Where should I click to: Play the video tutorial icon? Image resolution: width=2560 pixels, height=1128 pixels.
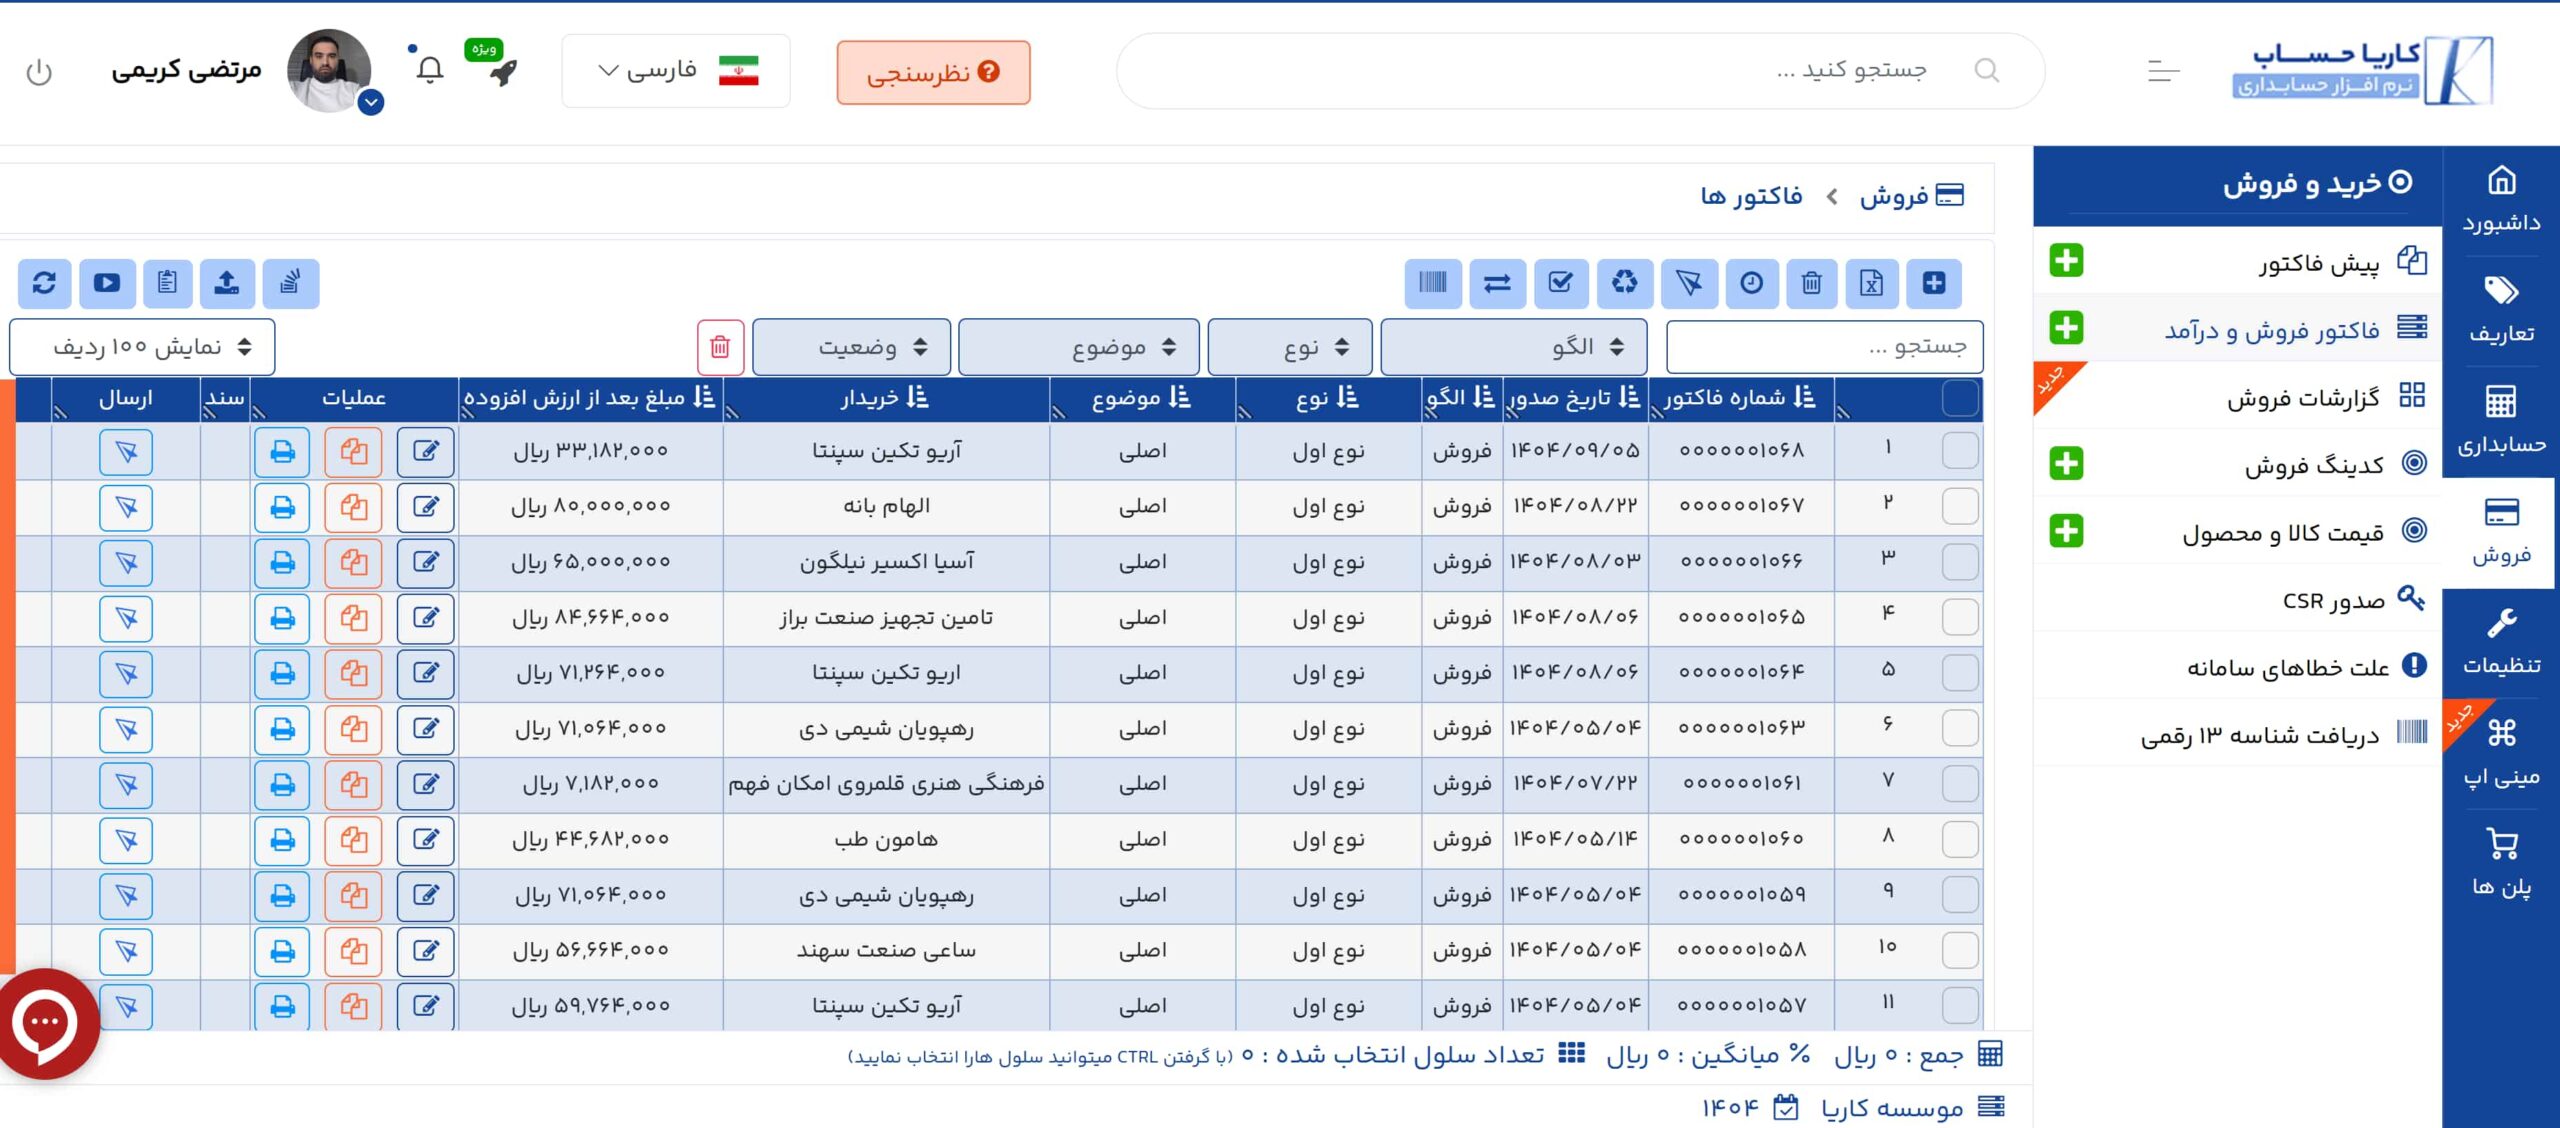pyautogui.click(x=106, y=283)
